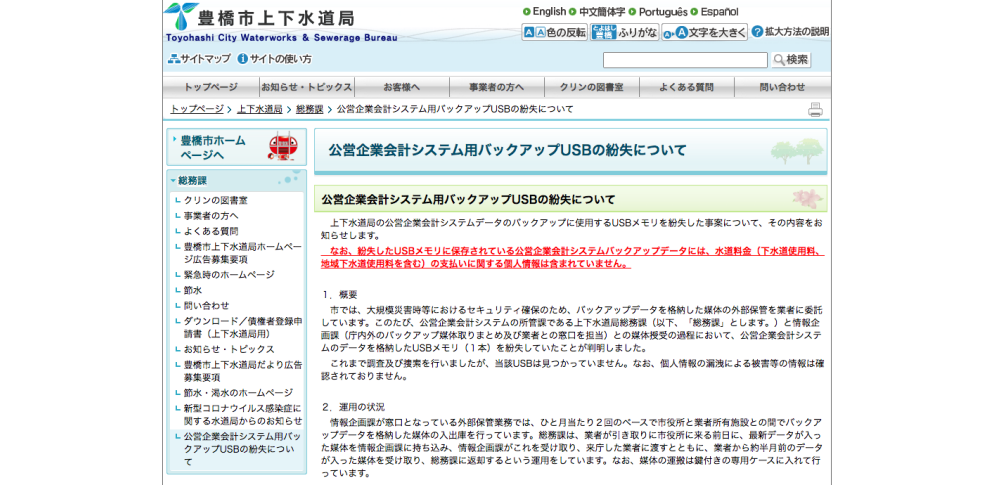Open the お知らせ・トピックス navigation tab
This screenshot has height=485, width=1000.
click(x=307, y=87)
